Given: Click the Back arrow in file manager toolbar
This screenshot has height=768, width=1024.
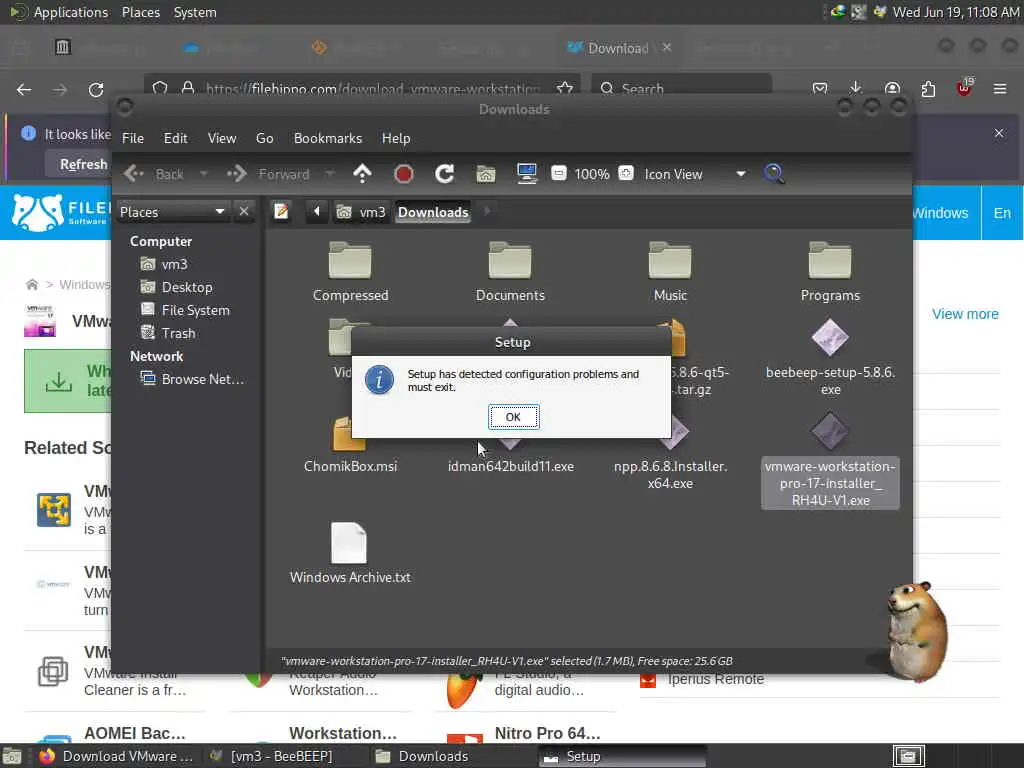Looking at the screenshot, I should (x=154, y=174).
